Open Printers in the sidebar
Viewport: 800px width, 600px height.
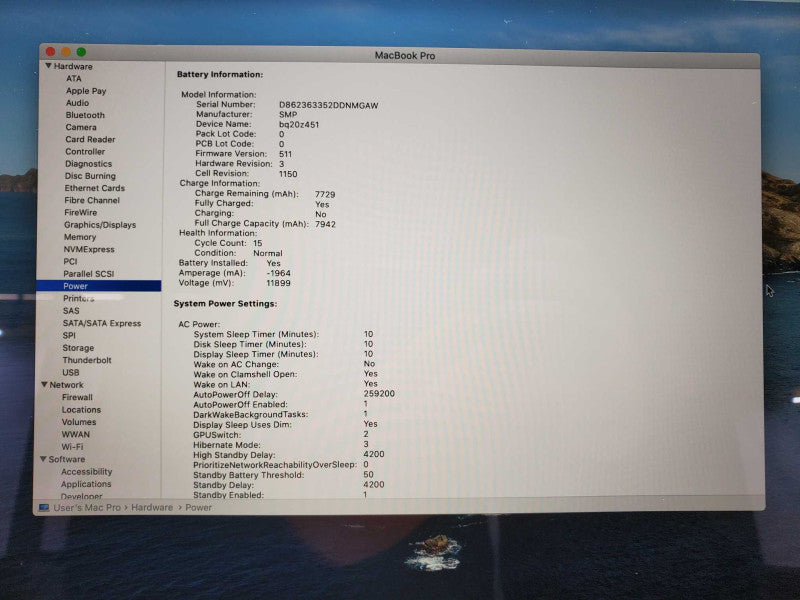point(78,298)
